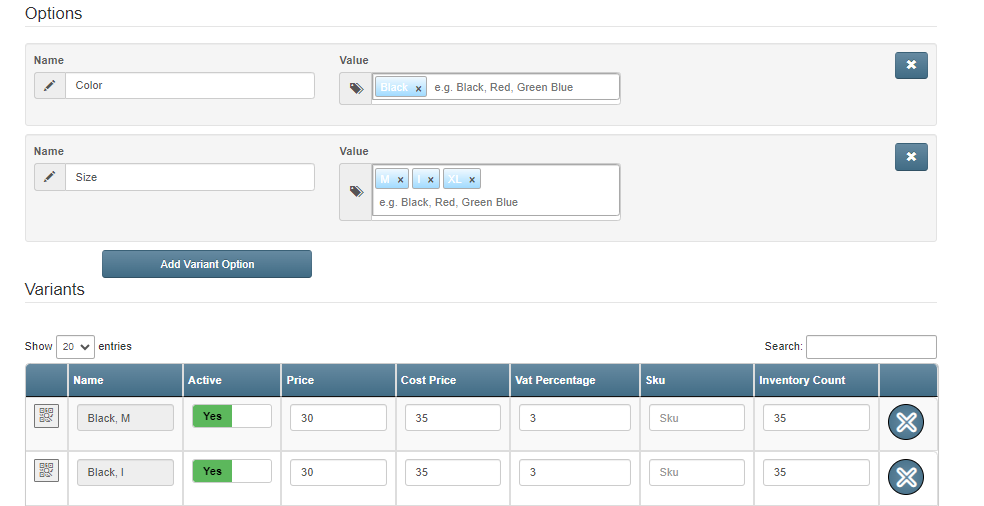This screenshot has width=984, height=506.
Task: Delete the Black, M variant row
Action: (x=906, y=422)
